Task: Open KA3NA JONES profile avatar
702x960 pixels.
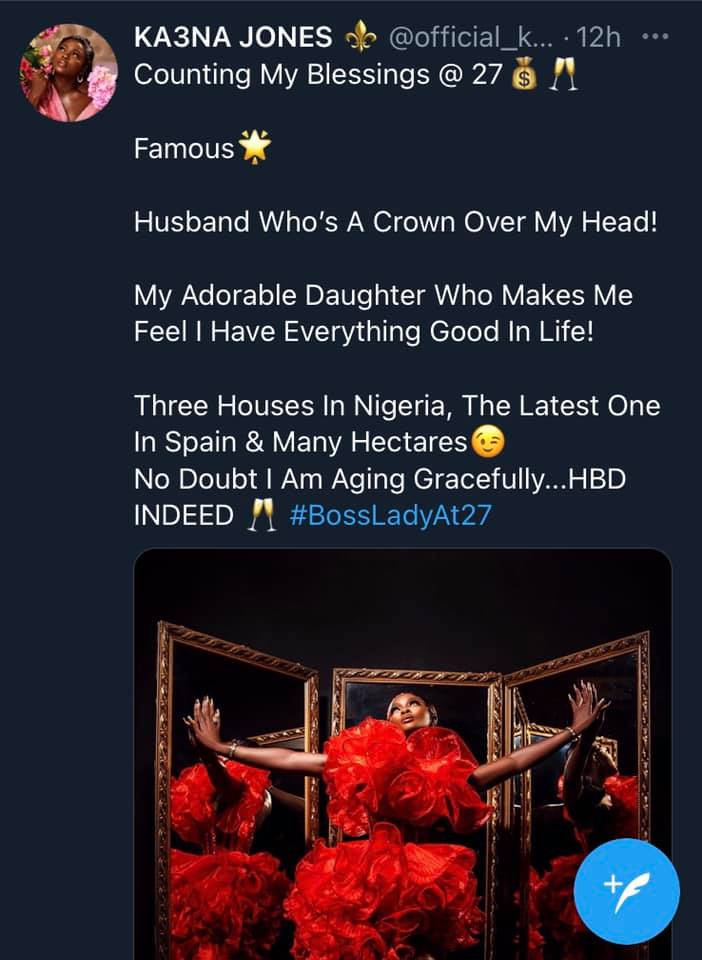Action: (x=70, y=72)
